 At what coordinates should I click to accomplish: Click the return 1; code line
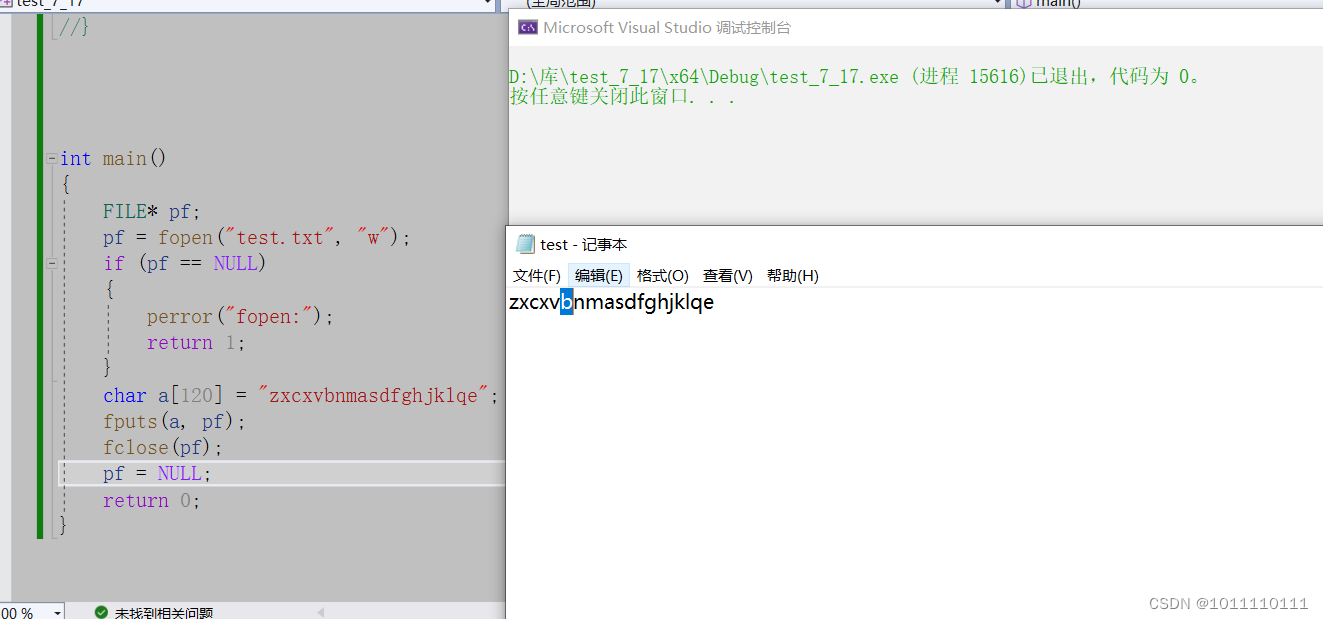pos(196,343)
